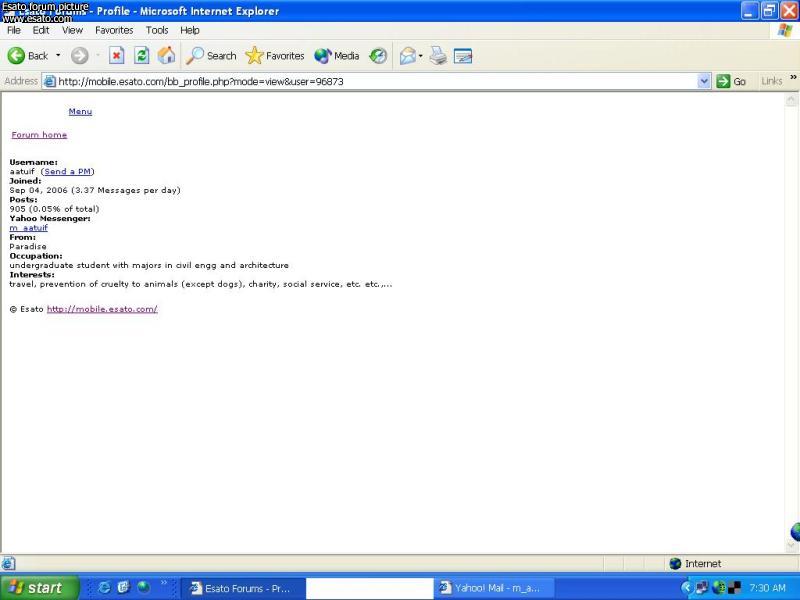Viewport: 800px width, 600px height.
Task: Open the View menu
Action: [72, 30]
